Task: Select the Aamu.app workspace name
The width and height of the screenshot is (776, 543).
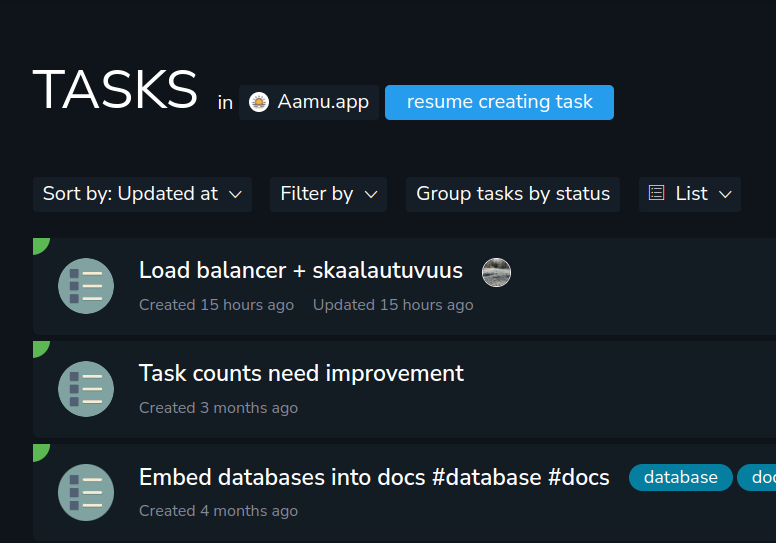Action: pos(323,102)
